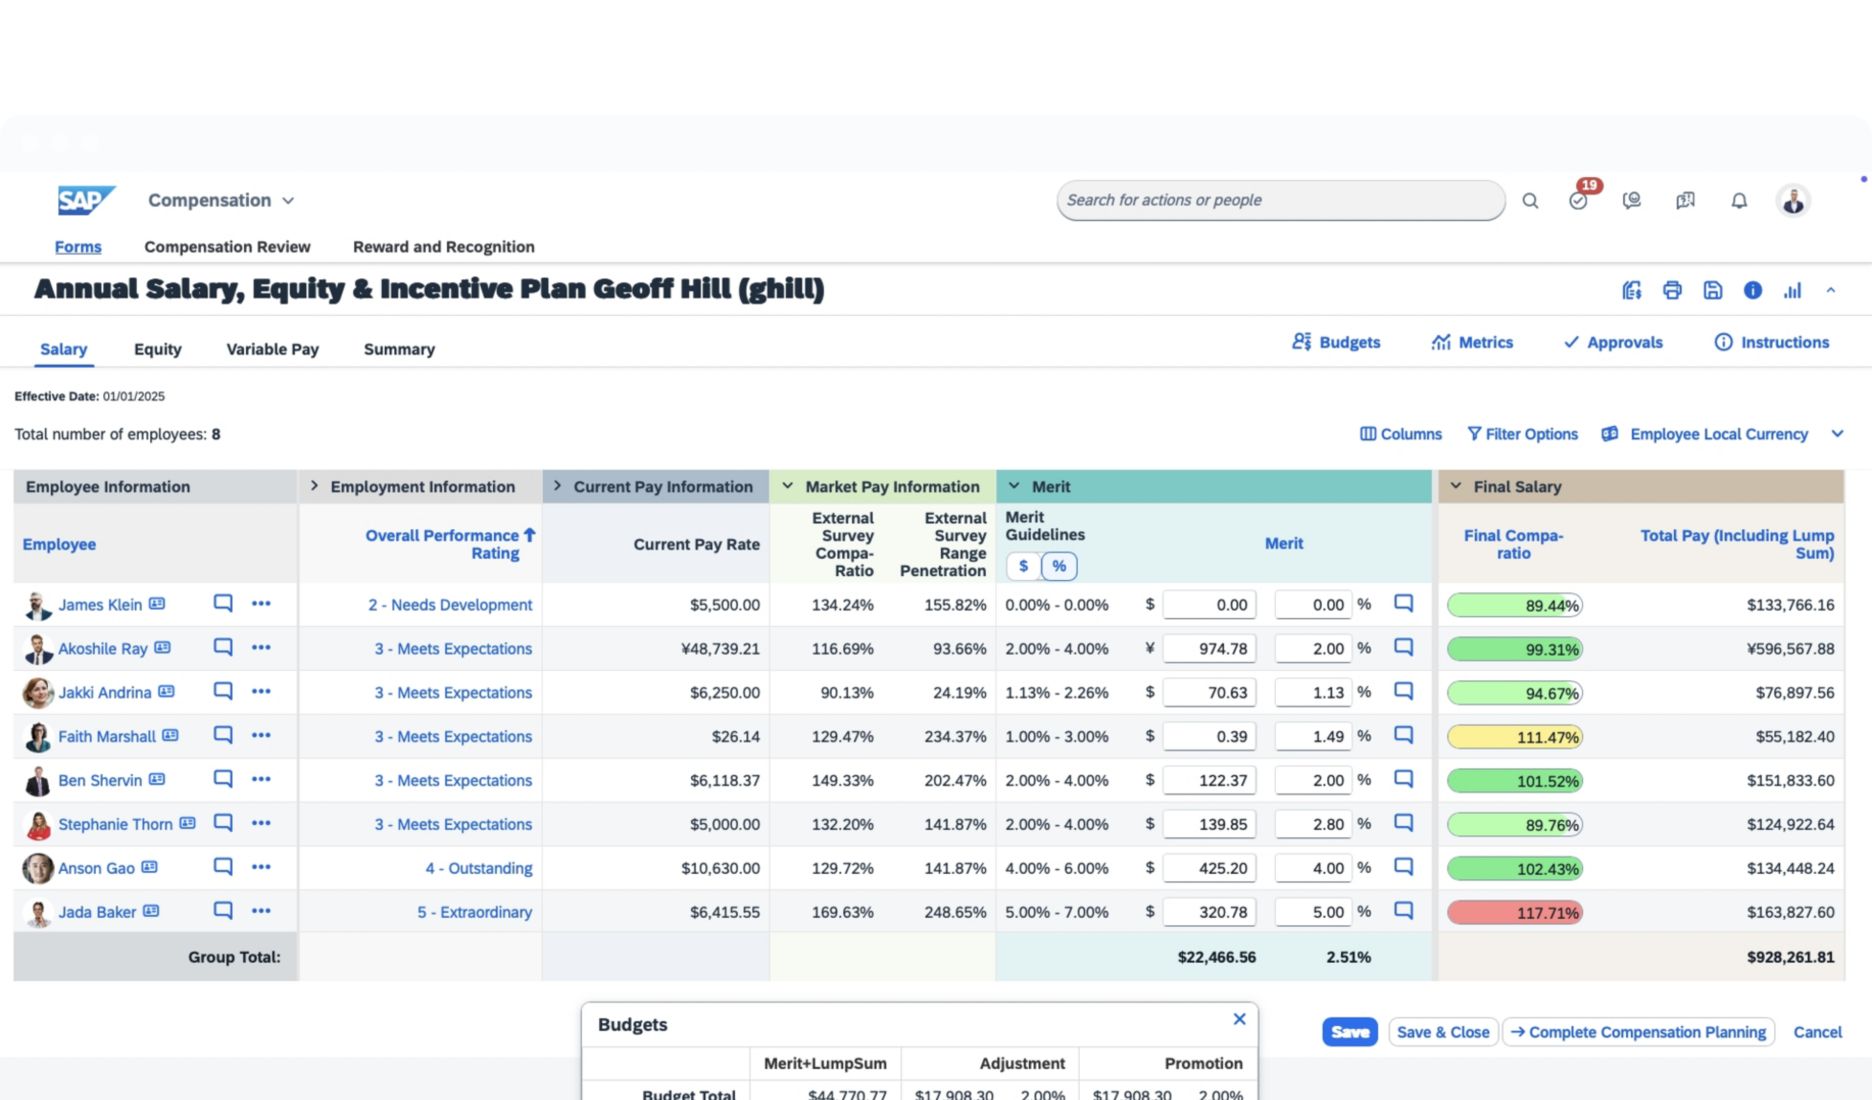Image resolution: width=1872 pixels, height=1100 pixels.
Task: Collapse the Market Pay Information column group
Action: [788, 486]
